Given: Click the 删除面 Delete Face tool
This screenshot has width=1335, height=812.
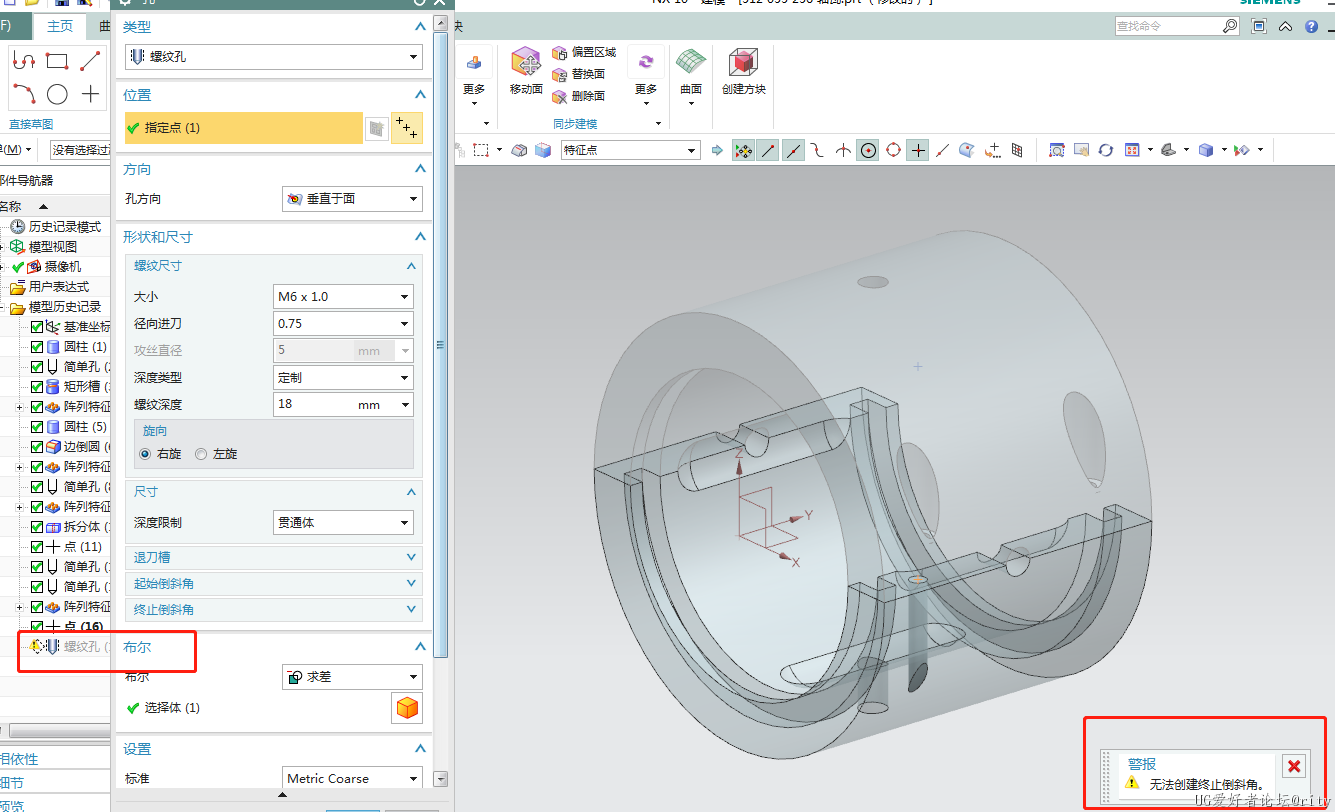Looking at the screenshot, I should 579,96.
